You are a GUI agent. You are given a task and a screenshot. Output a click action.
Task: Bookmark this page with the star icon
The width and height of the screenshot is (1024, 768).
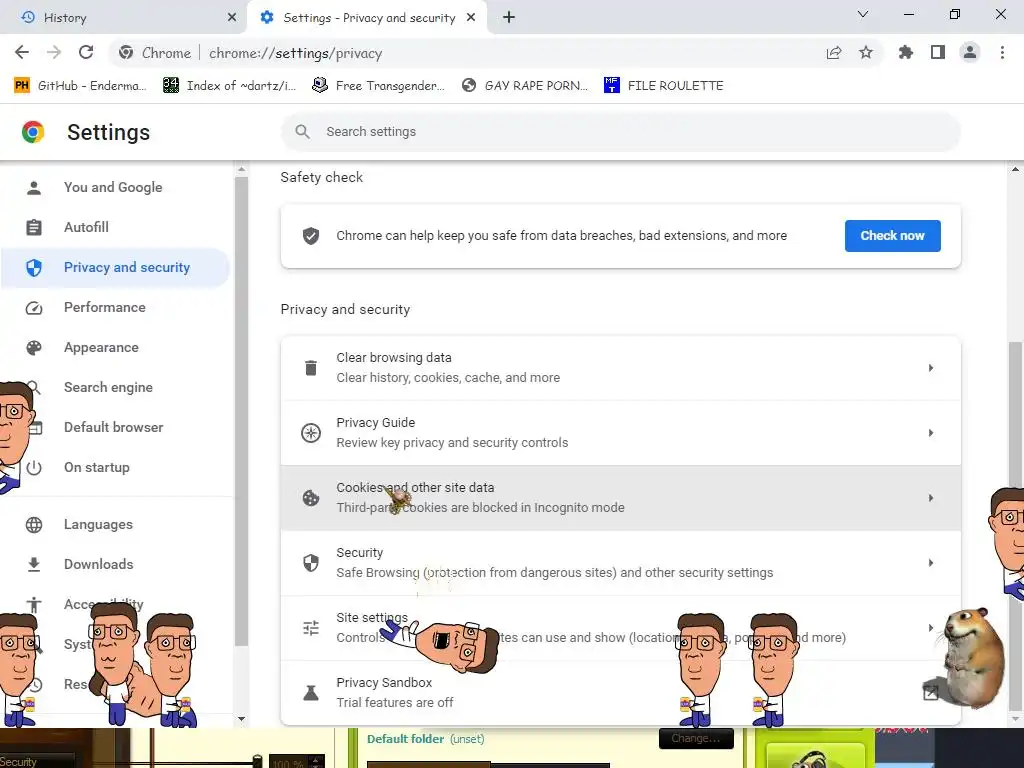pyautogui.click(x=866, y=53)
